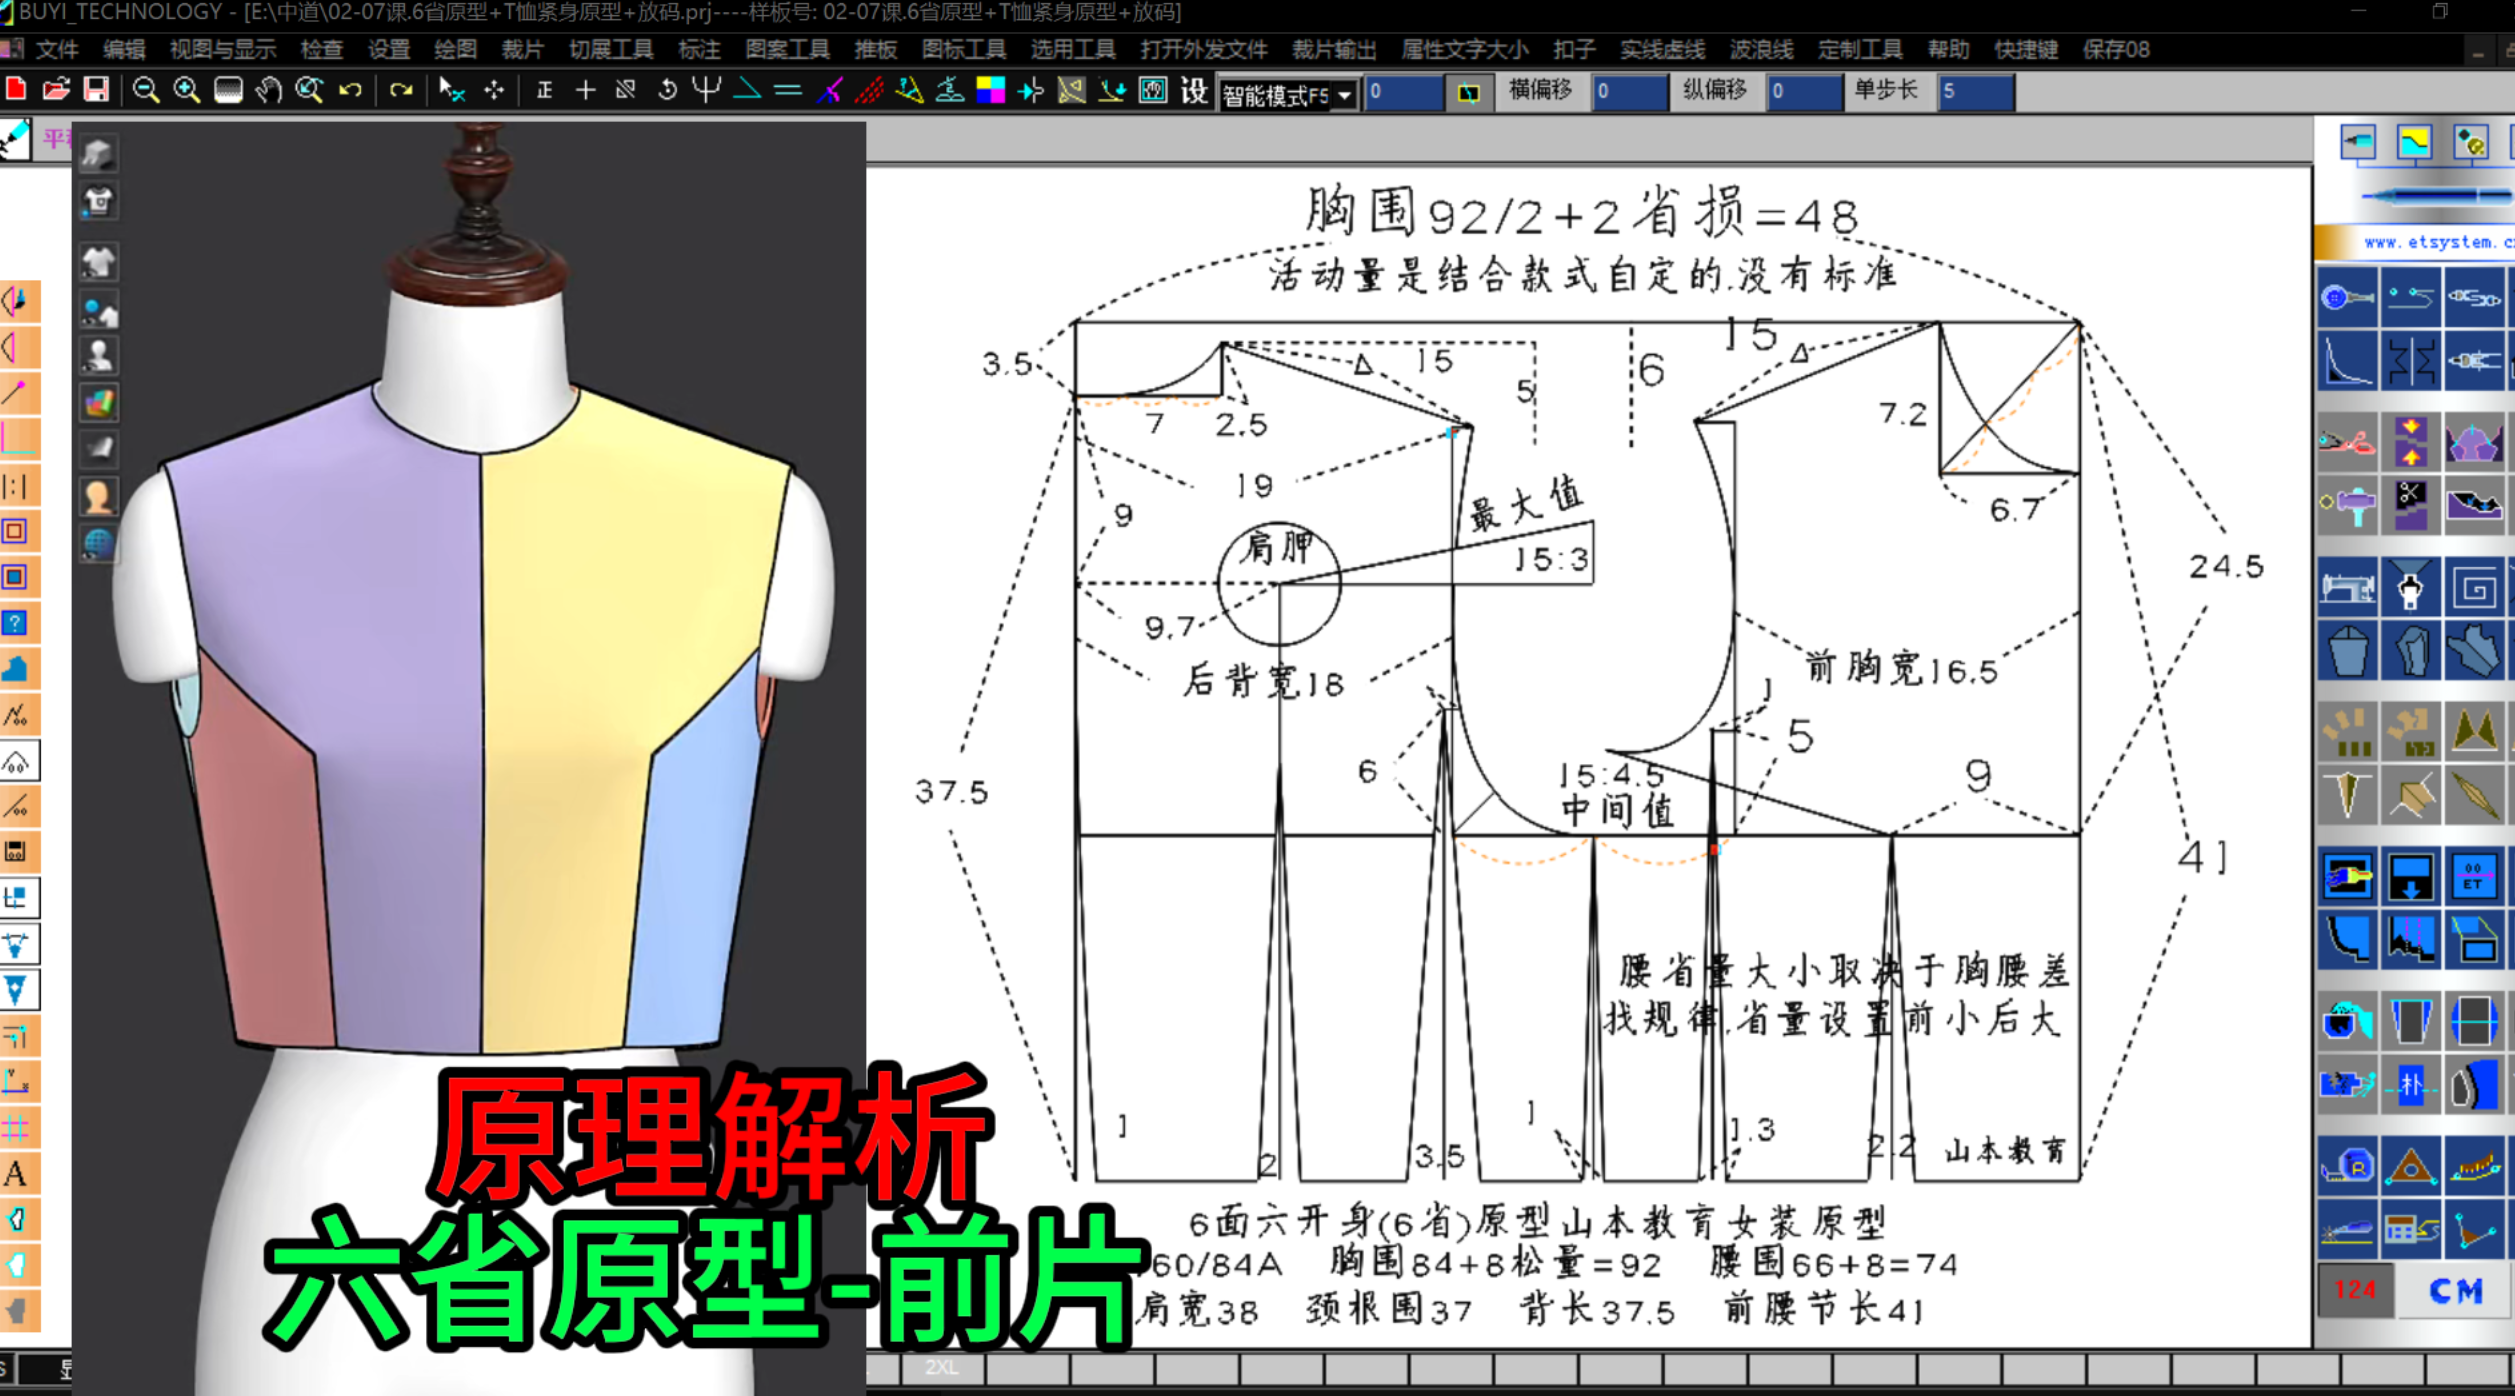Screen dimensions: 2515x1396
Task: Open the 实线虚线 menu
Action: [x=1663, y=49]
